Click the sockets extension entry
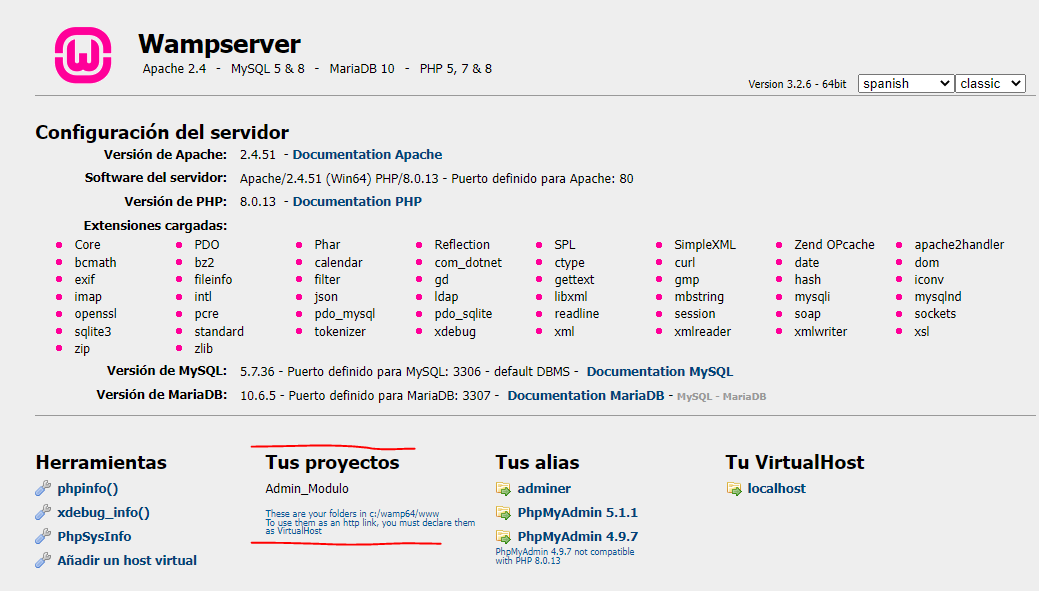The height and width of the screenshot is (591, 1039). pyautogui.click(x=935, y=313)
